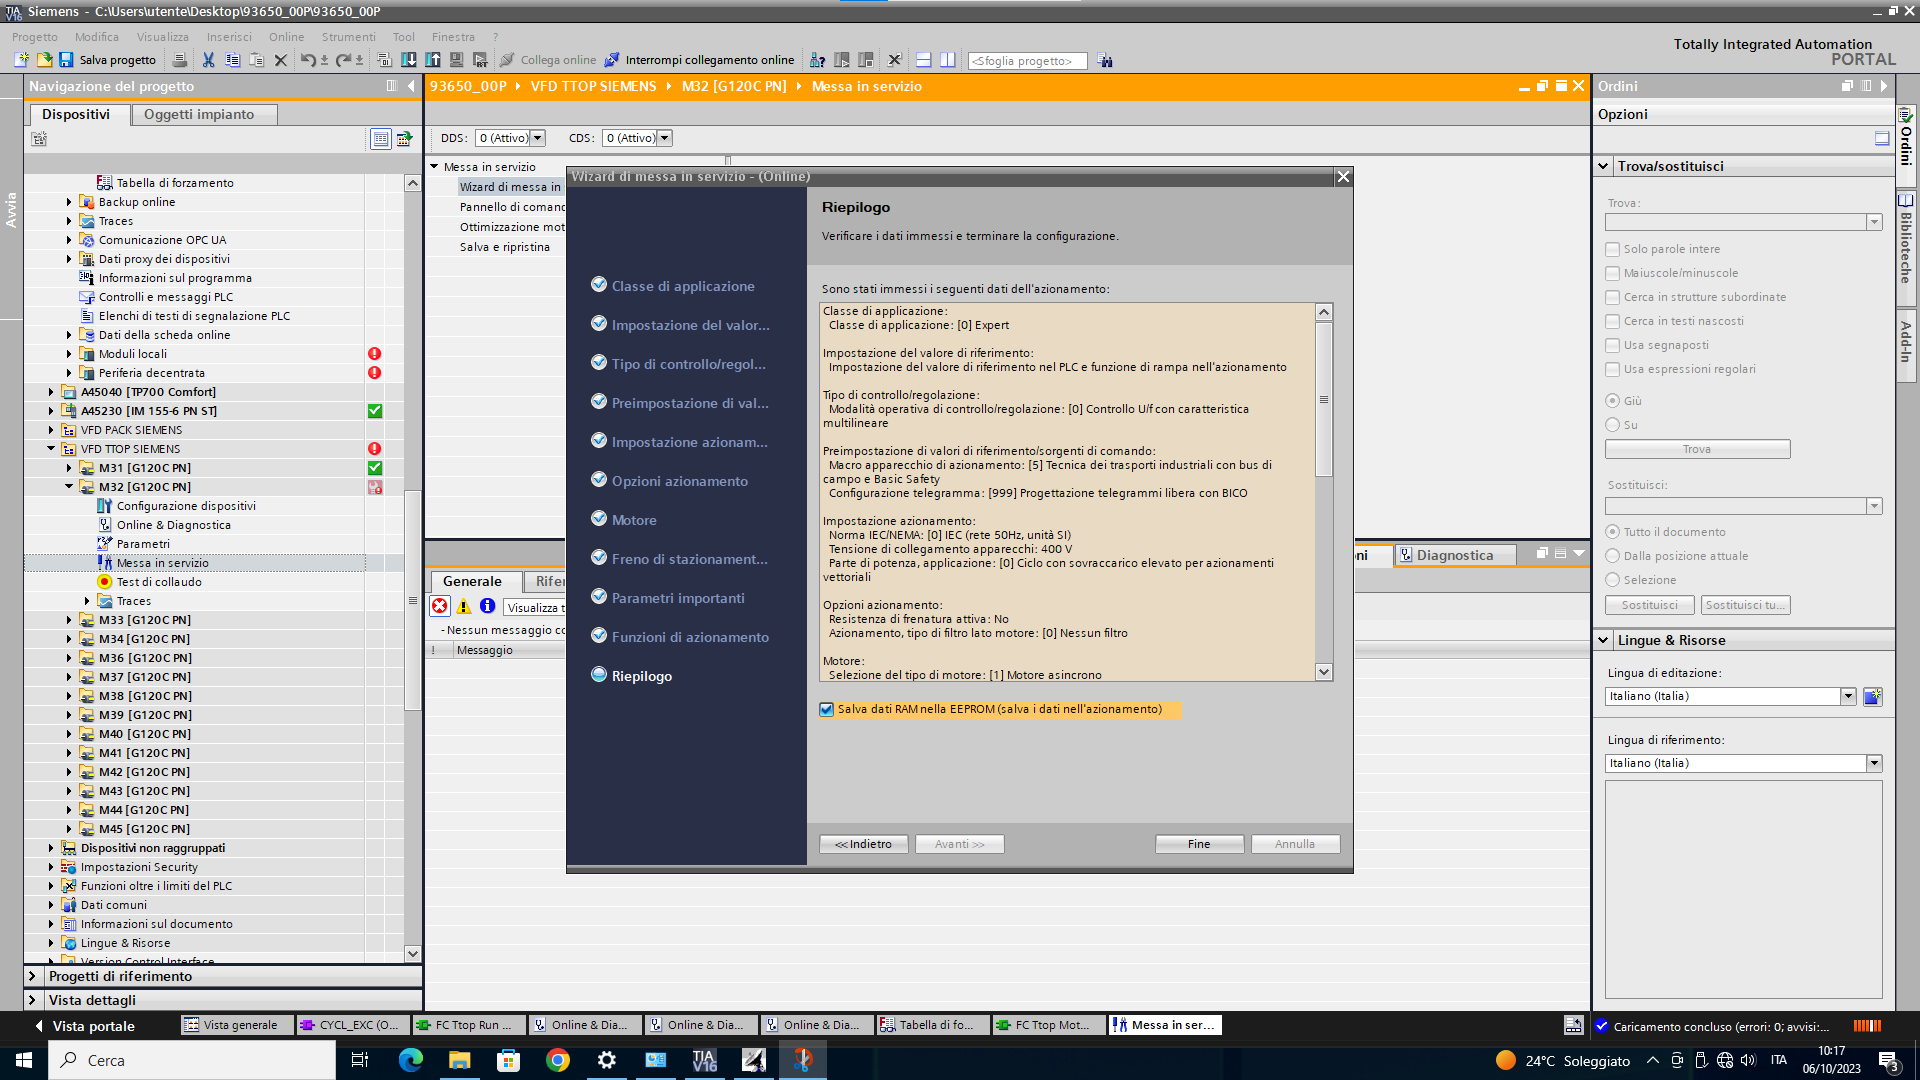Expand M33 [G120C PN] tree node
This screenshot has height=1080, width=1920.
tap(69, 620)
